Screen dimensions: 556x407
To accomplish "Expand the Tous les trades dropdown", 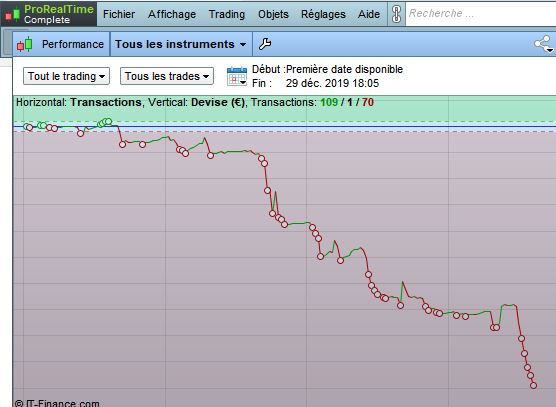I will 167,76.
